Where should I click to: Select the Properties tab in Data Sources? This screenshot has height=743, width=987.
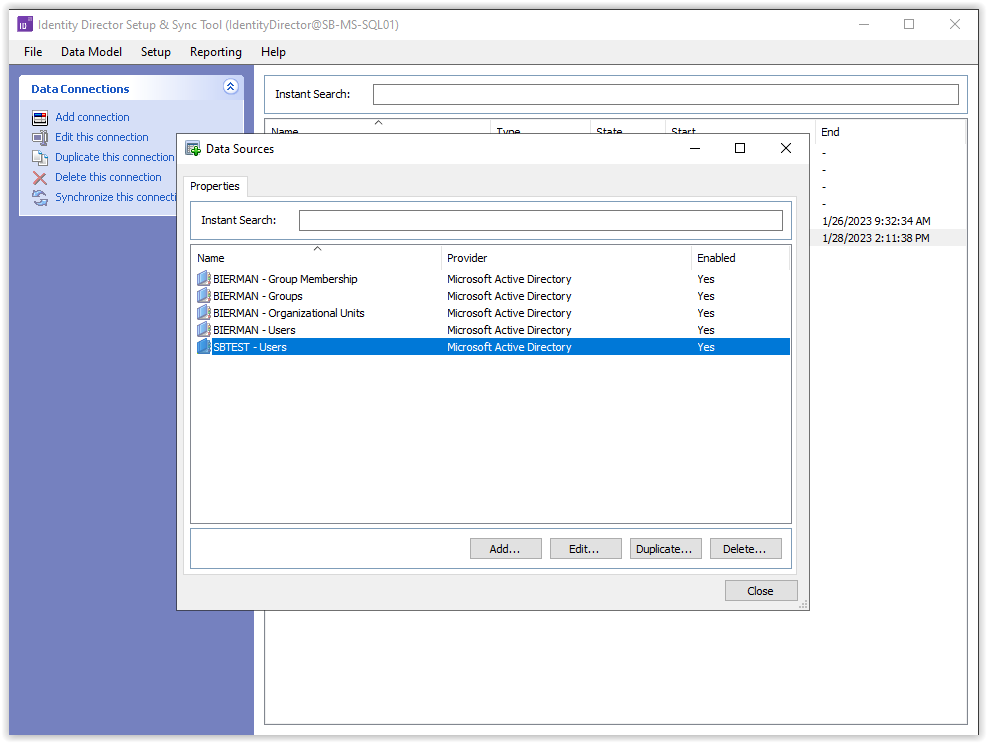click(x=215, y=186)
